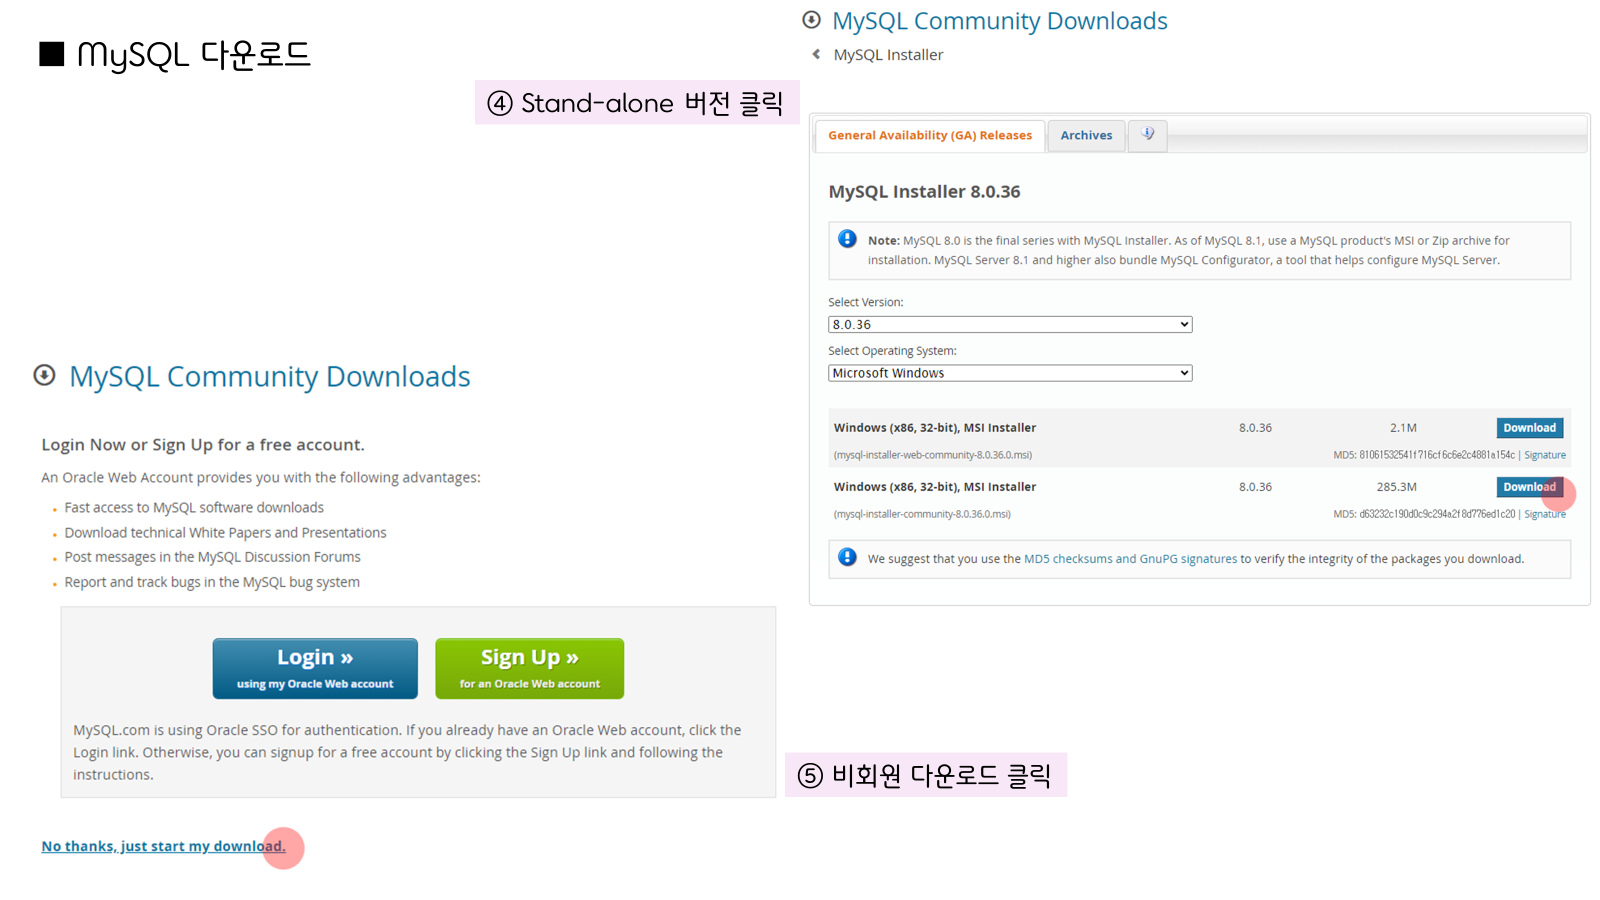This screenshot has height=900, width=1600.
Task: Click Report and track bugs bullet text
Action: coord(212,582)
